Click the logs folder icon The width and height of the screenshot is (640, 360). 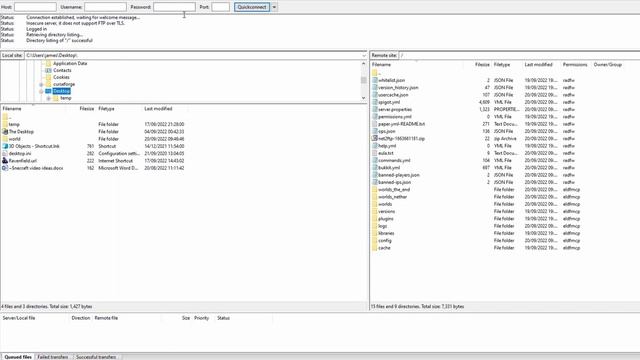(375, 226)
